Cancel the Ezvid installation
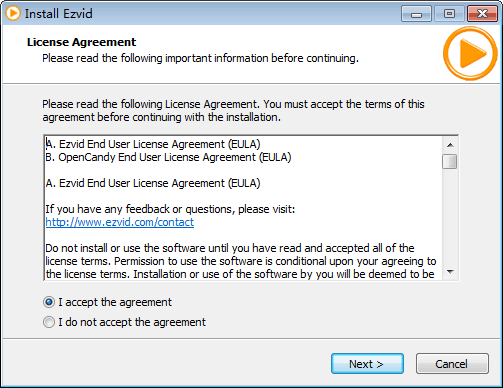The height and width of the screenshot is (388, 503). pyautogui.click(x=452, y=364)
